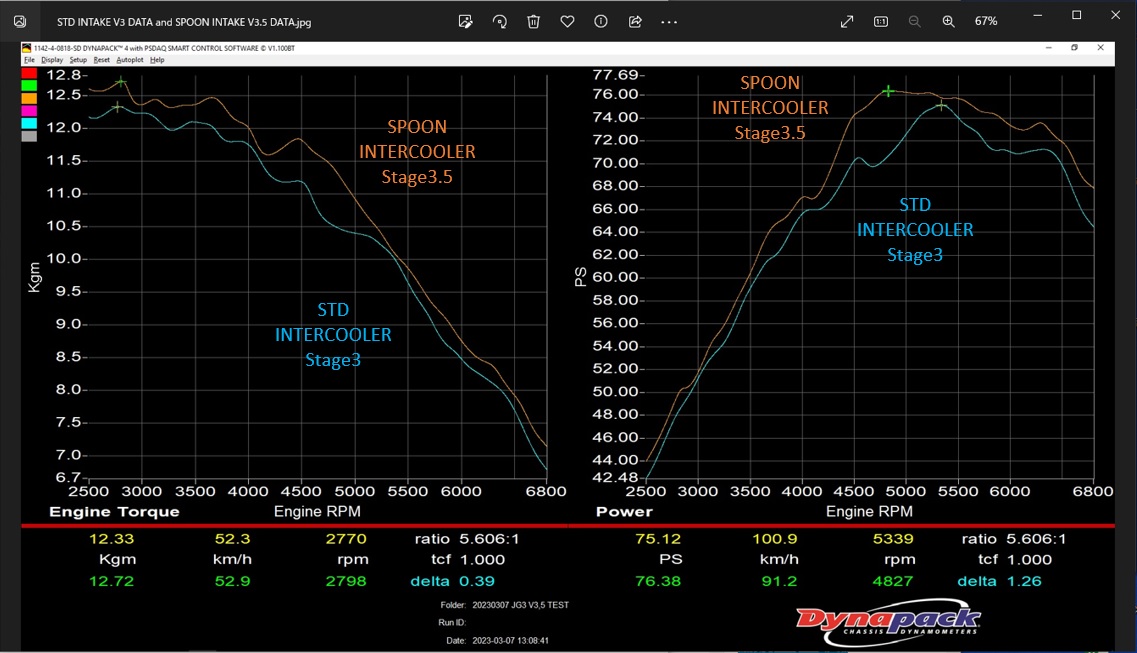Viewport: 1137px width, 653px height.
Task: Click the green peak marker on torque graph
Action: (x=121, y=82)
